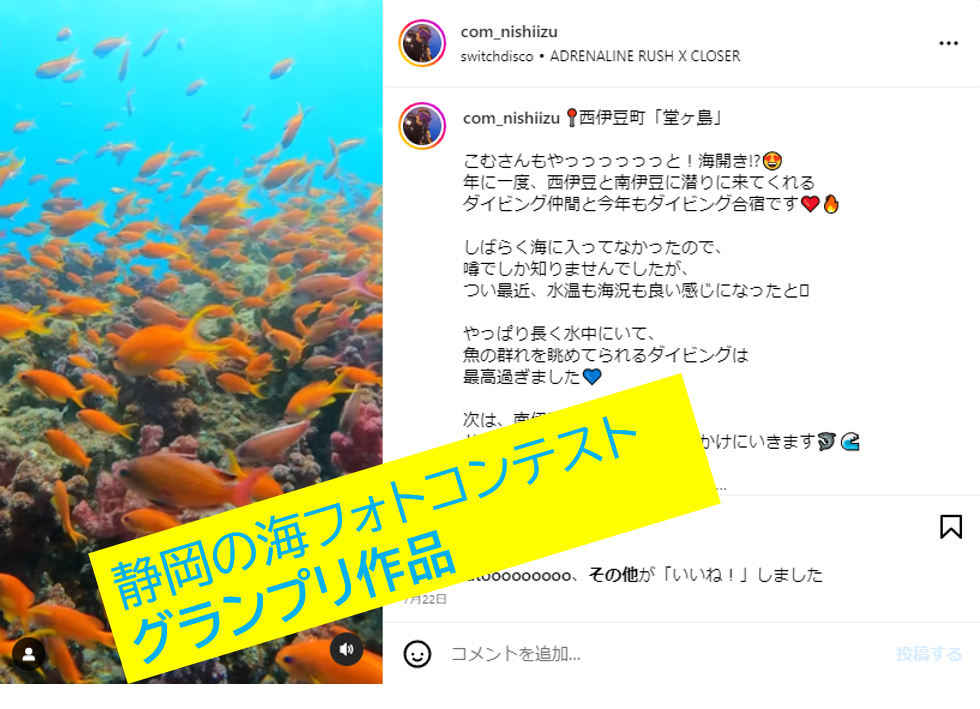This screenshot has height=709, width=980.
Task: Click the 7月22日 post date
Action: click(x=426, y=599)
